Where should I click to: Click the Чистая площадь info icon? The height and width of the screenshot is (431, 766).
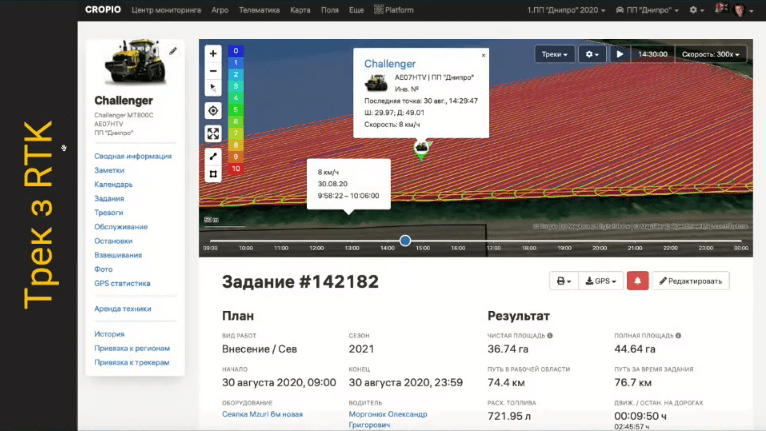coord(550,336)
